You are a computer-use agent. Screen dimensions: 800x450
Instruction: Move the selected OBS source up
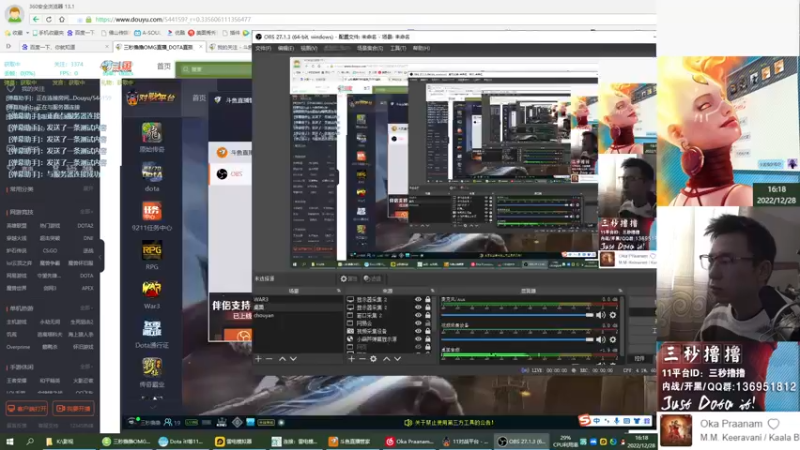(x=386, y=359)
